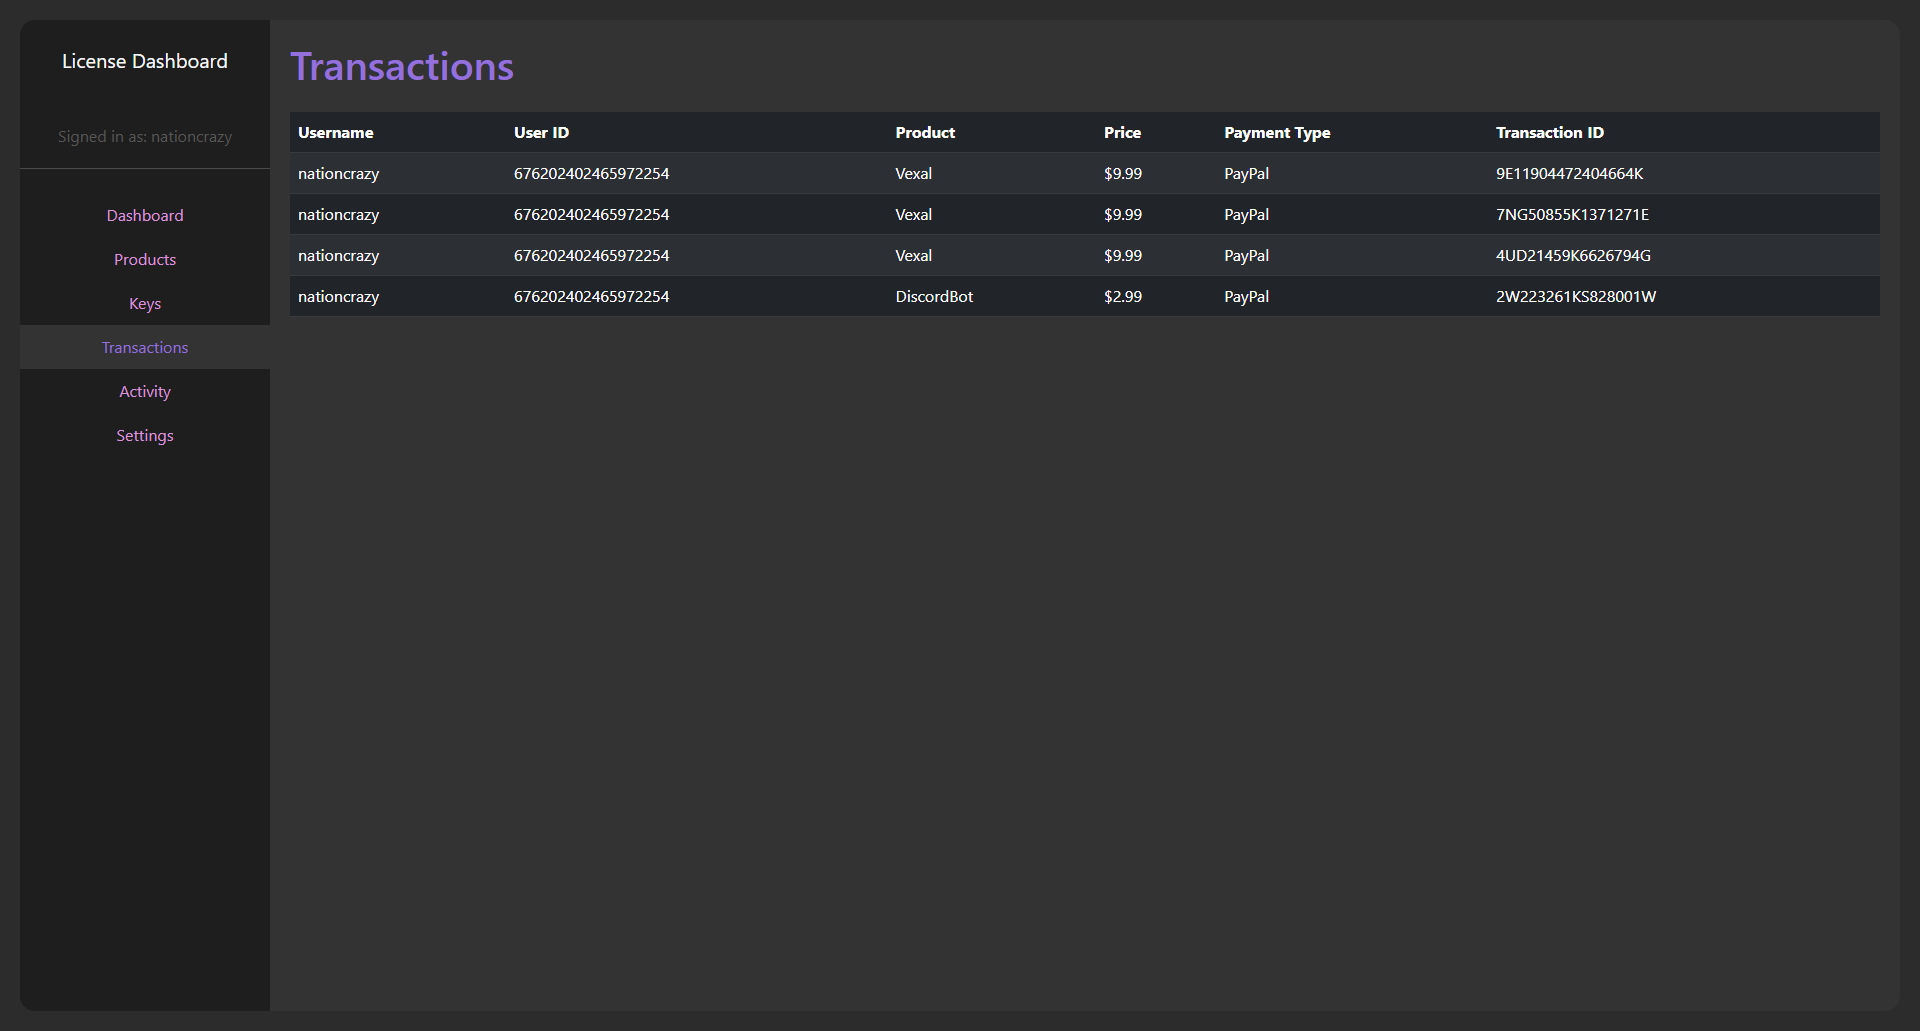
Task: Open the Activity page
Action: (145, 392)
